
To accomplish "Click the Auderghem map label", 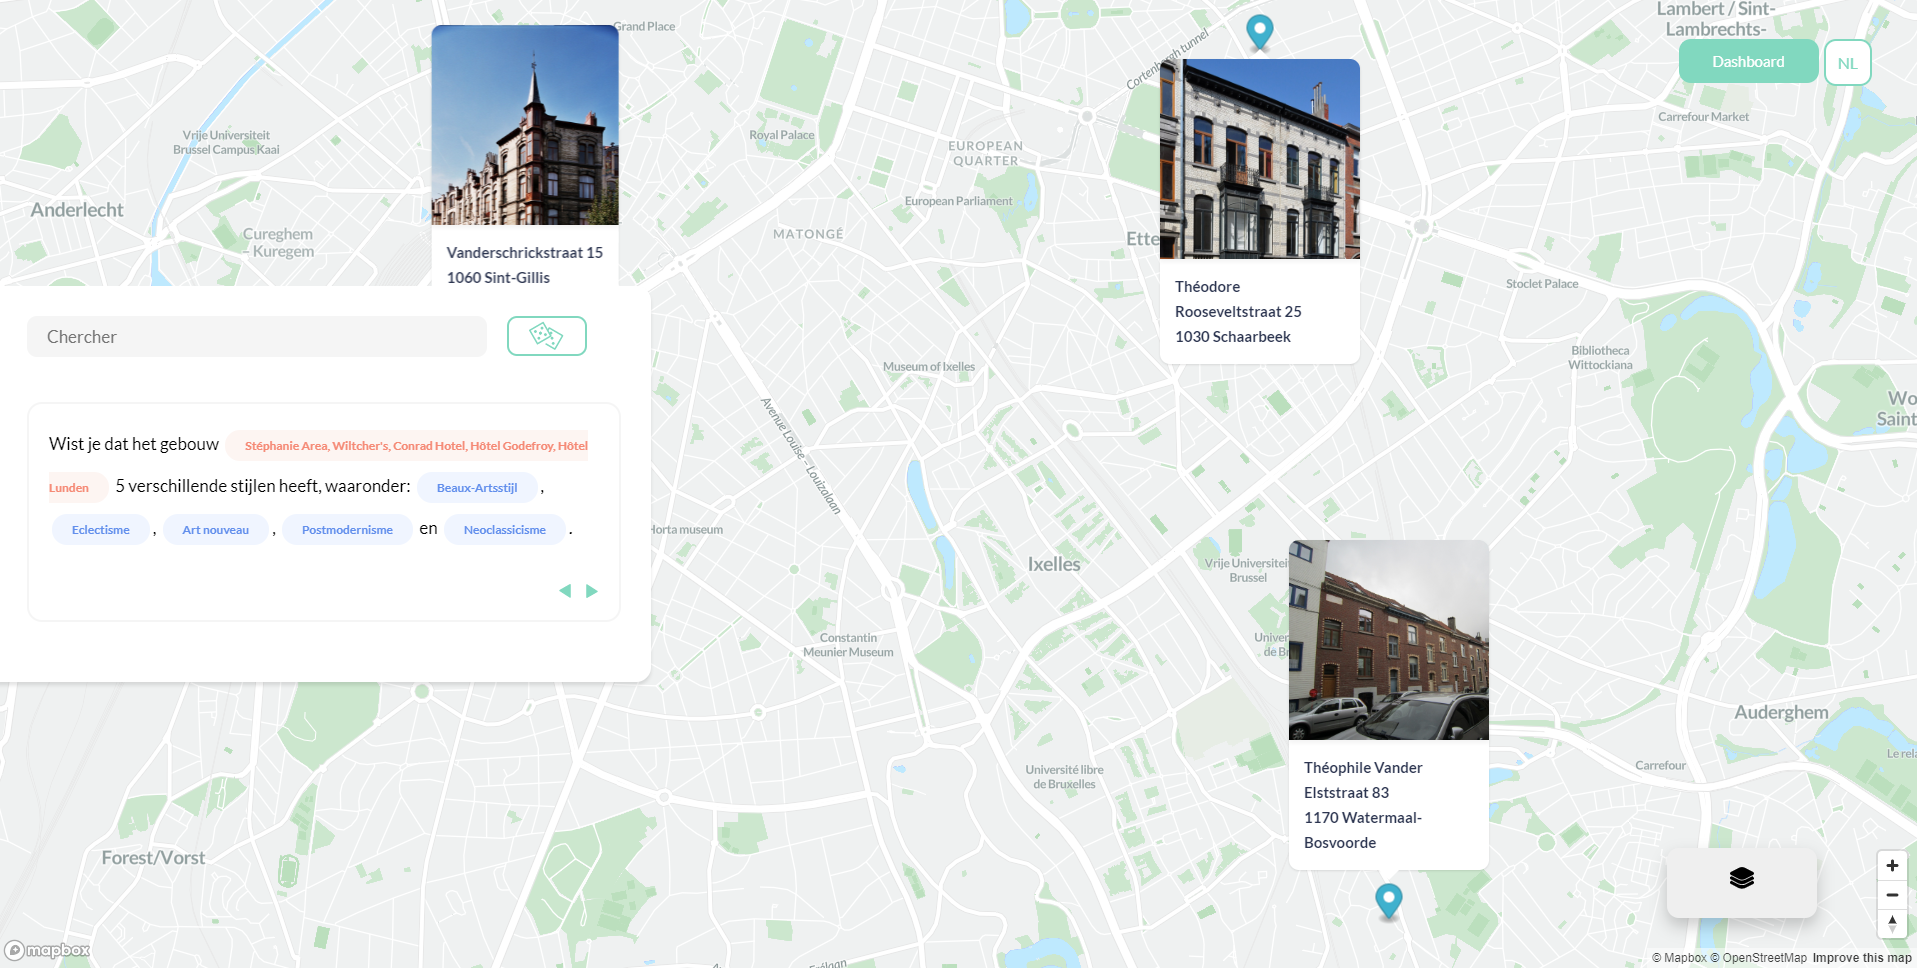I will (1781, 712).
